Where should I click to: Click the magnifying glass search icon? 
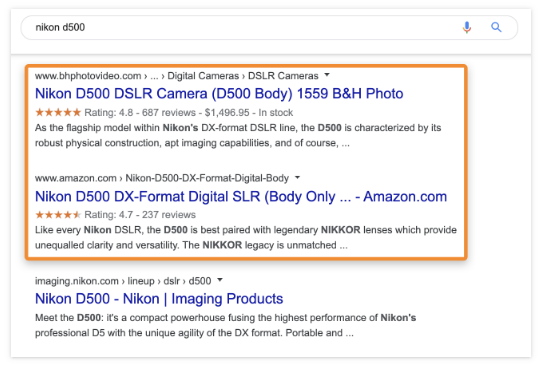coord(496,27)
